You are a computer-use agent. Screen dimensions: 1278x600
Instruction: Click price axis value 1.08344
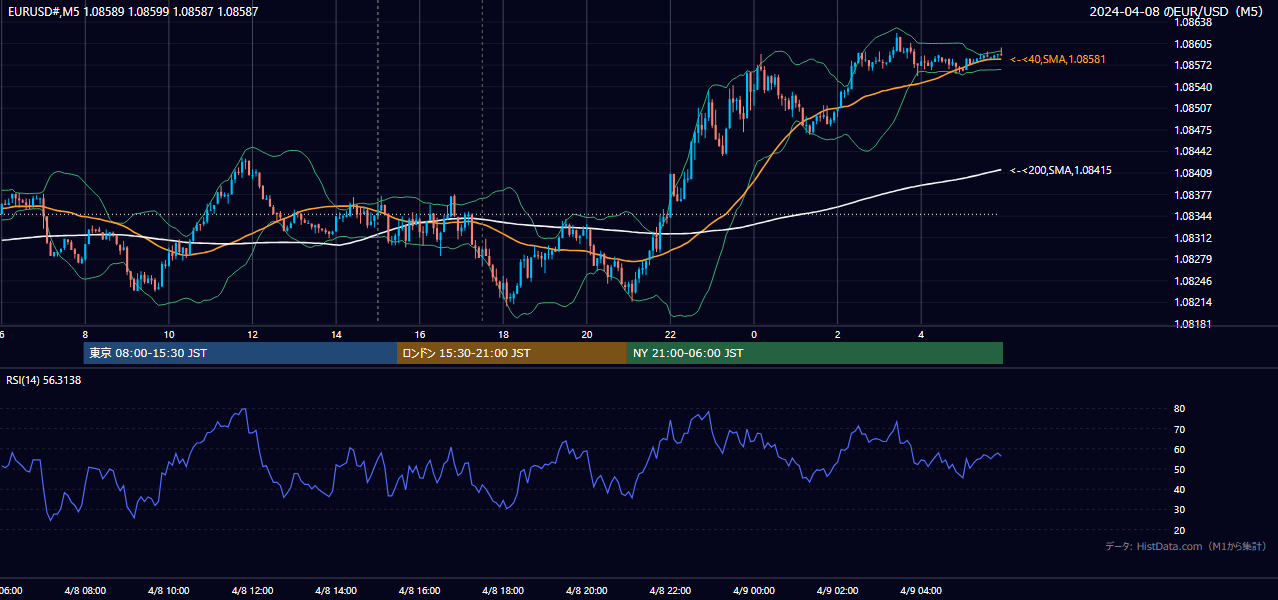[1193, 216]
